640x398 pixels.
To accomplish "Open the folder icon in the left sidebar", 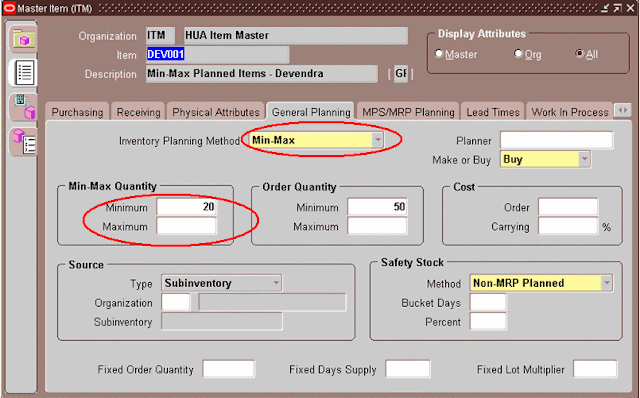I will (x=23, y=39).
